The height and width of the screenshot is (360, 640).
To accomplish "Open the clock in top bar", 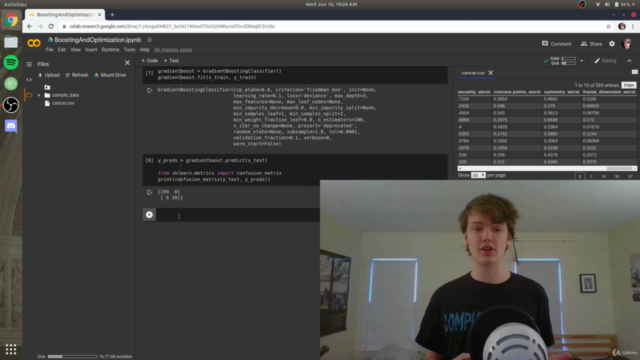I will 331,4.
